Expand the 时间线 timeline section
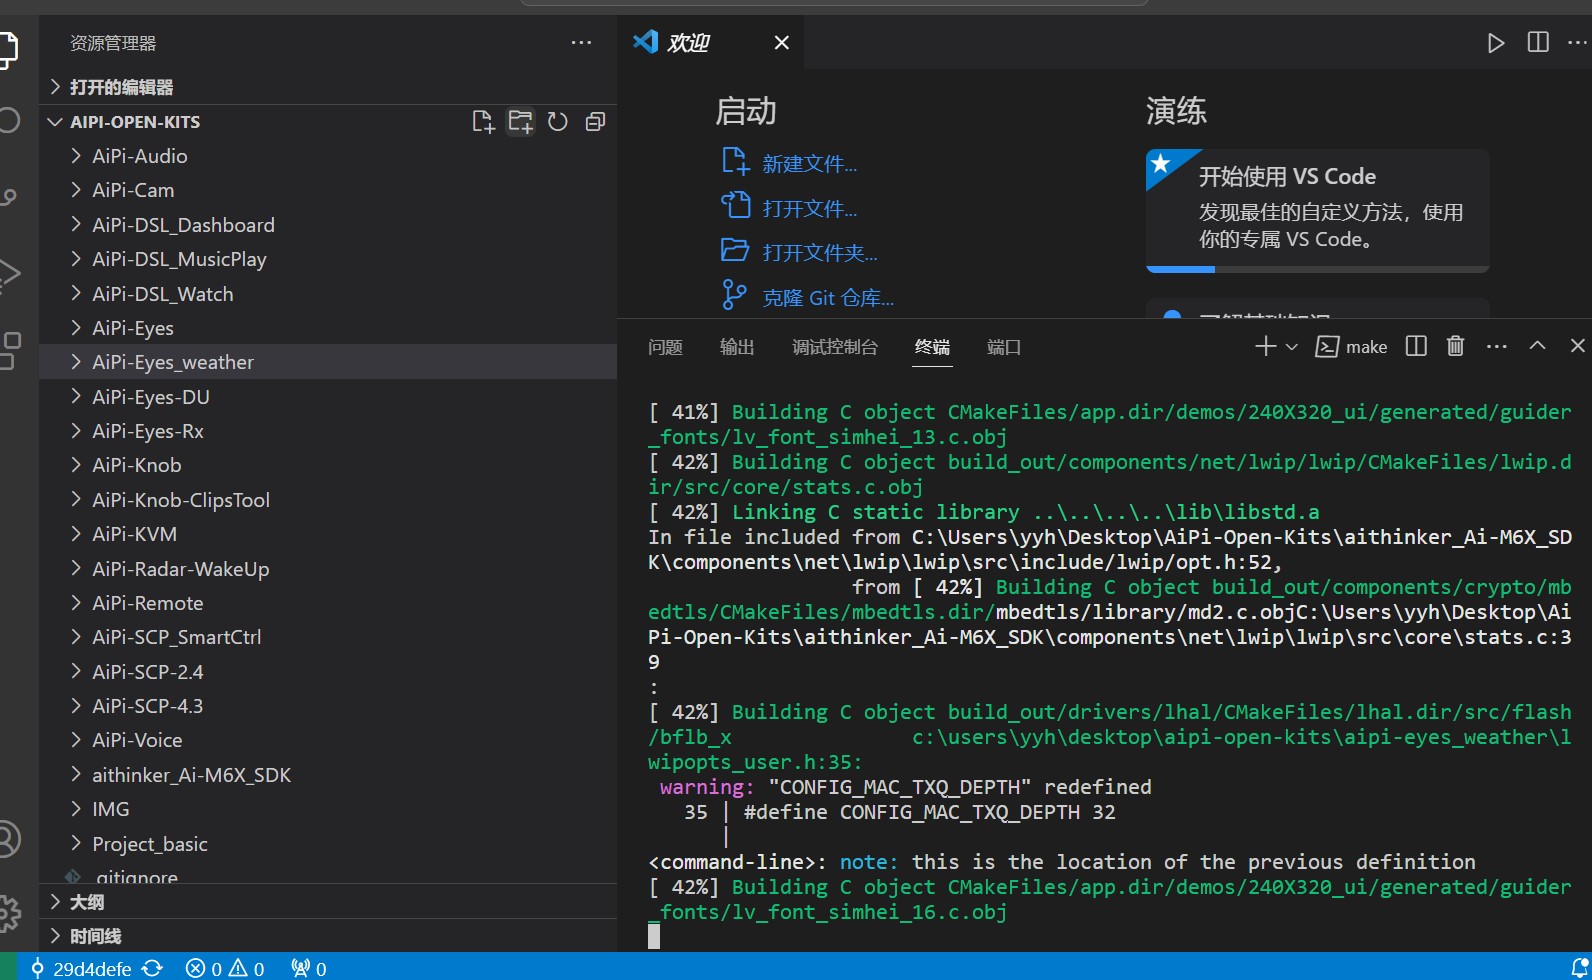Viewport: 1592px width, 980px height. [328, 936]
